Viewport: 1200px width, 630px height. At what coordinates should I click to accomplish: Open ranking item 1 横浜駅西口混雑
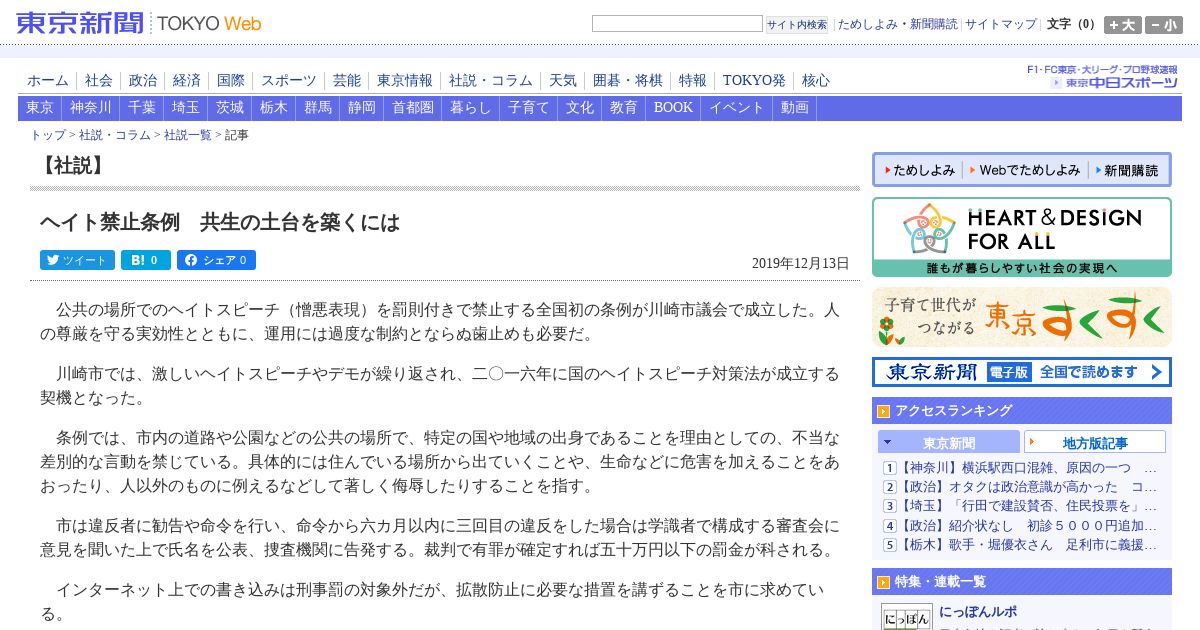[x=1028, y=468]
